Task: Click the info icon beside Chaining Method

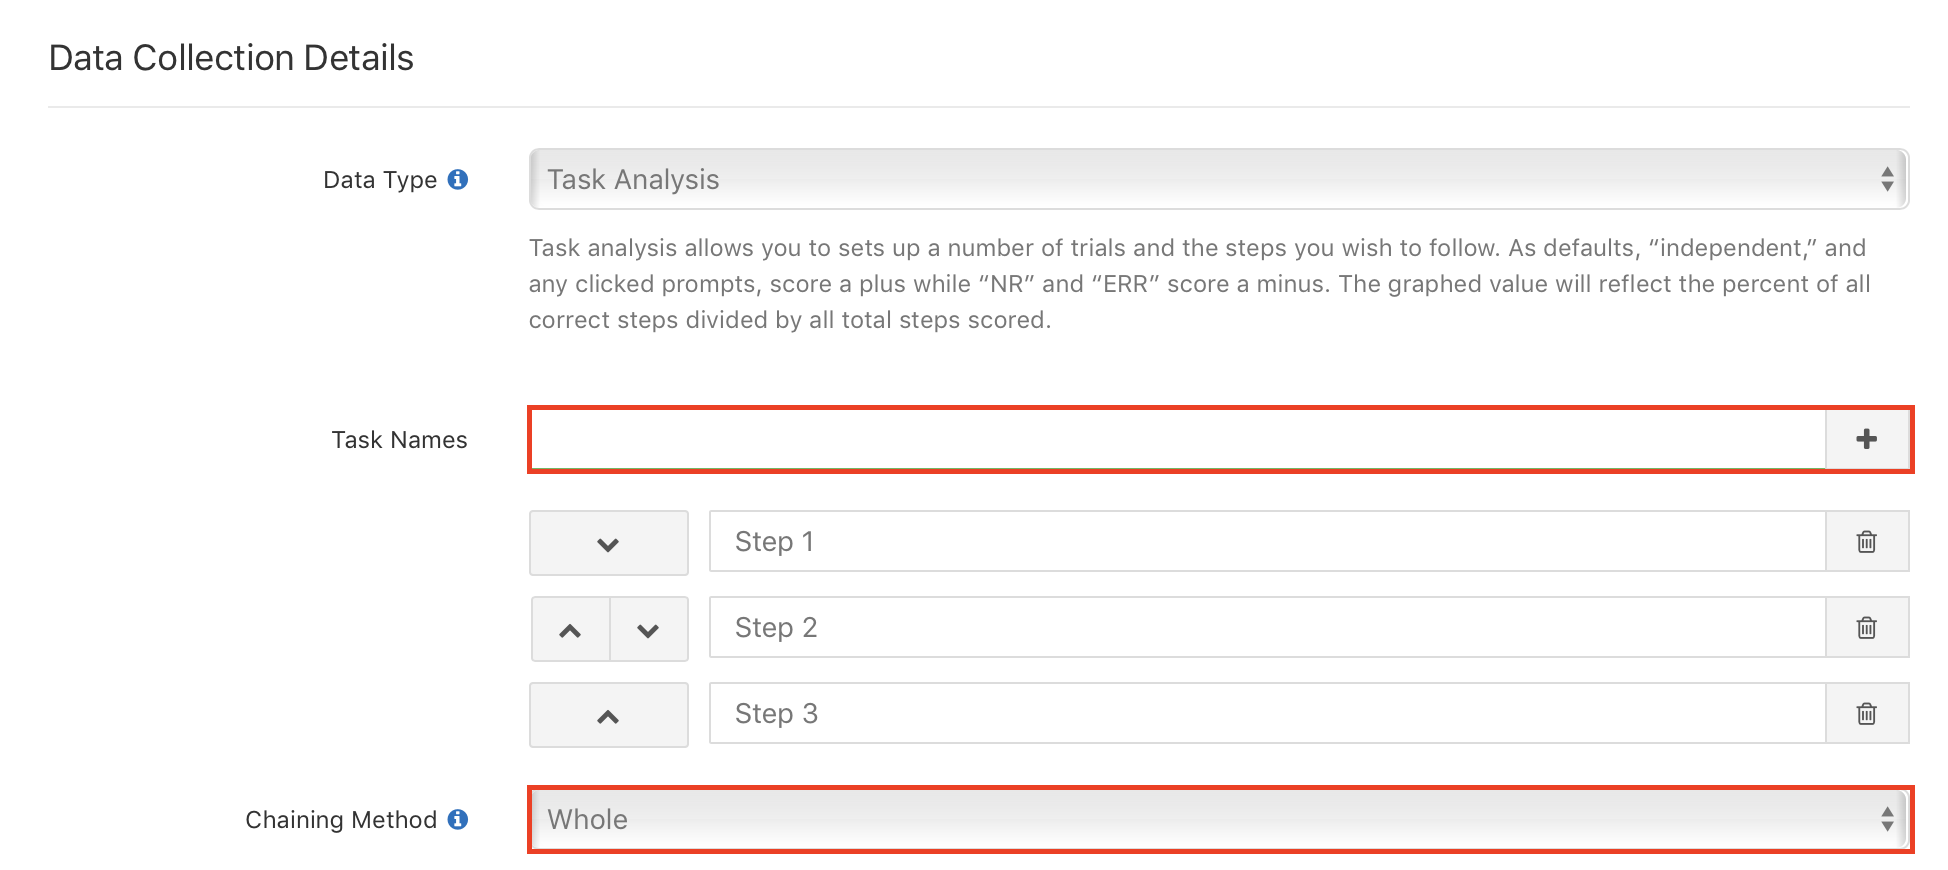Action: click(459, 819)
